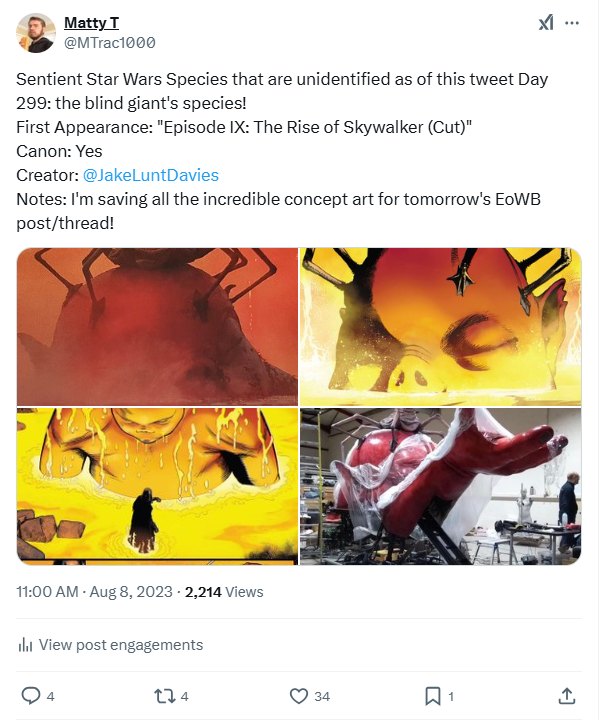This screenshot has height=720, width=602.
Task: Open the @MTrac1000 handle link
Action: tap(109, 42)
